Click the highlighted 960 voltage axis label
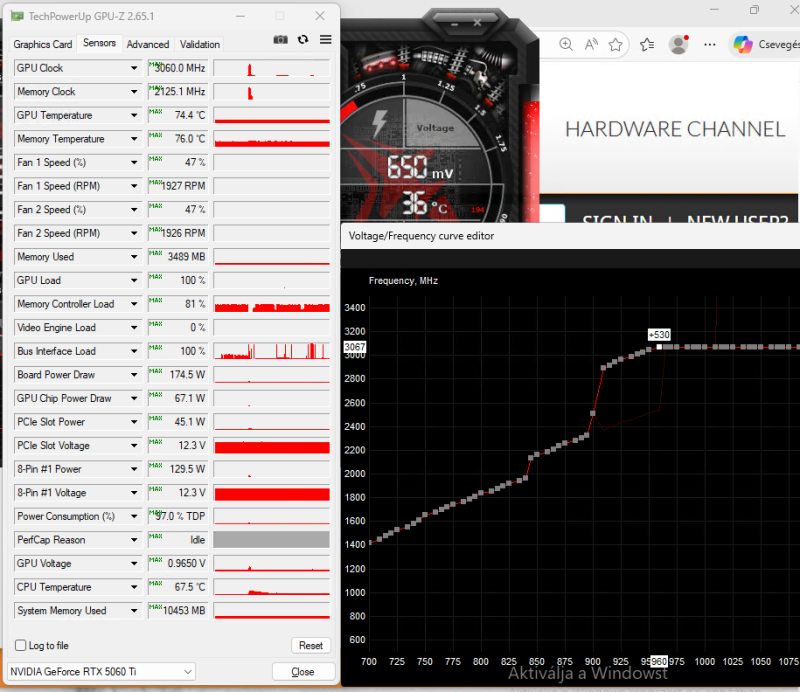Image resolution: width=800 pixels, height=692 pixels. coord(659,661)
